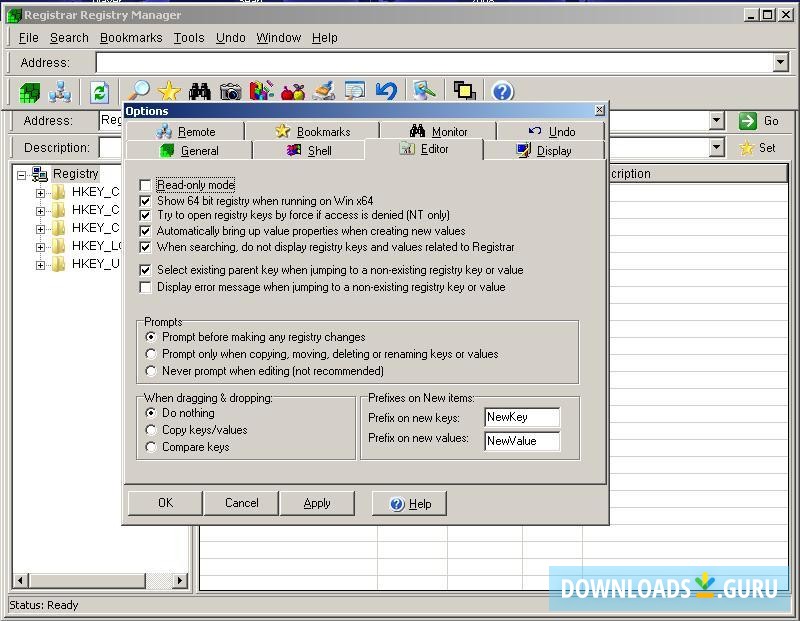Click the Registry root computer icon
The width and height of the screenshot is (800, 621).
(40, 174)
